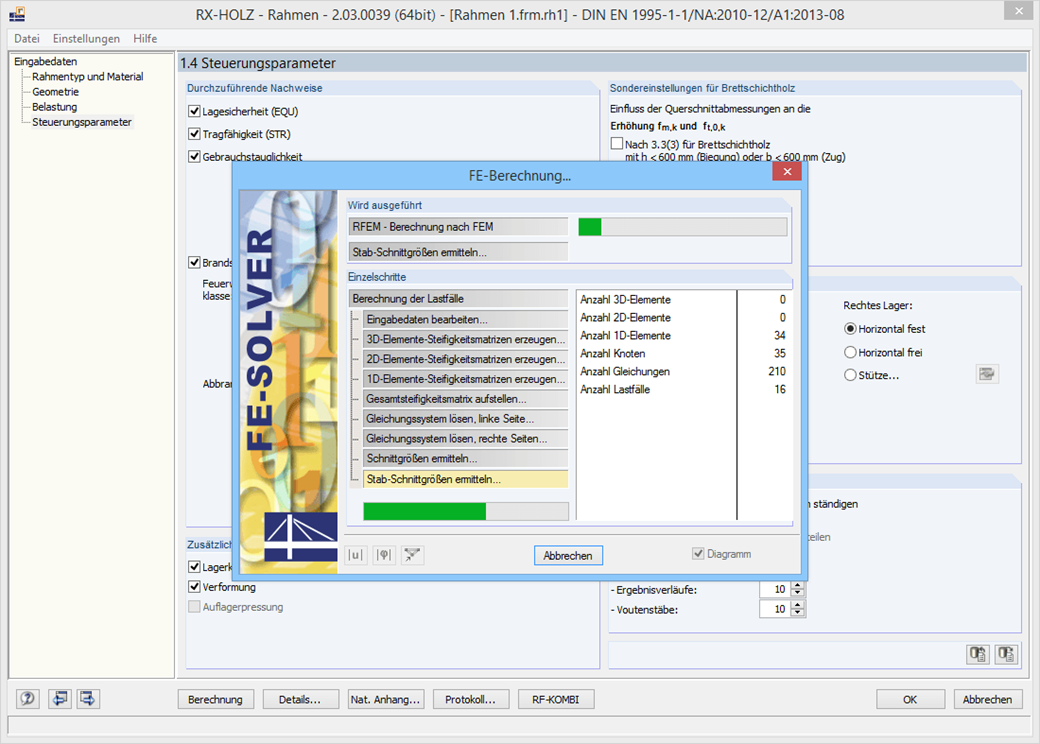Click 'Gleichungssystem lösen, rechte Seiten...' step
The width and height of the screenshot is (1040, 744).
click(x=465, y=439)
